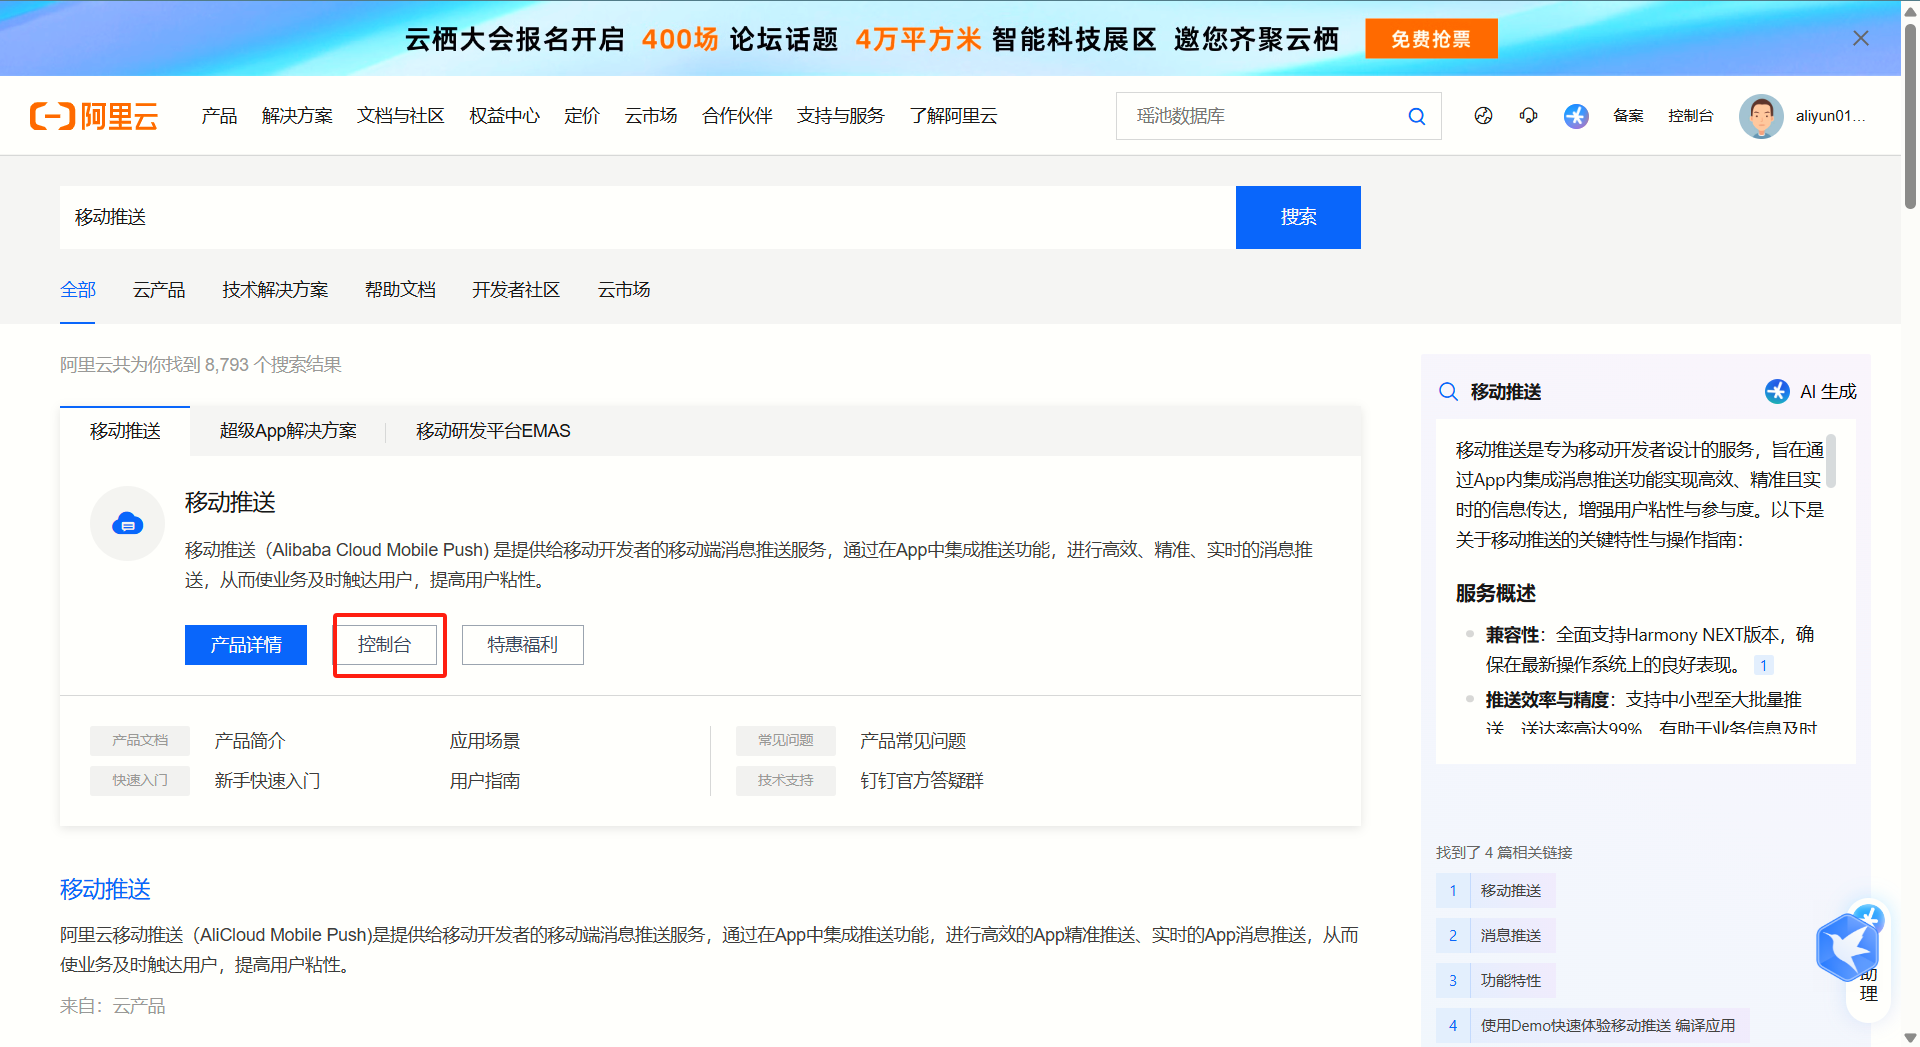This screenshot has width=1920, height=1047.
Task: Click the 快速入门 tag label
Action: [x=140, y=781]
